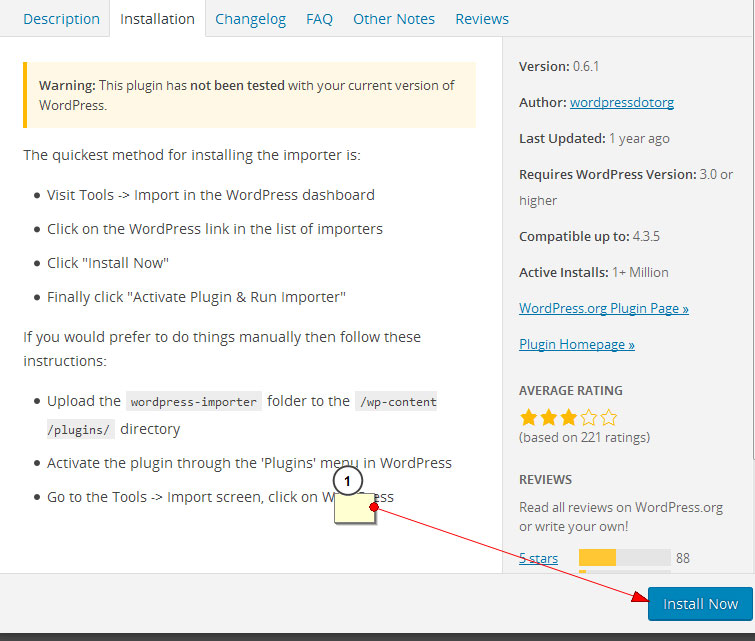Go to the Reviews tab
The width and height of the screenshot is (755, 641).
482,19
